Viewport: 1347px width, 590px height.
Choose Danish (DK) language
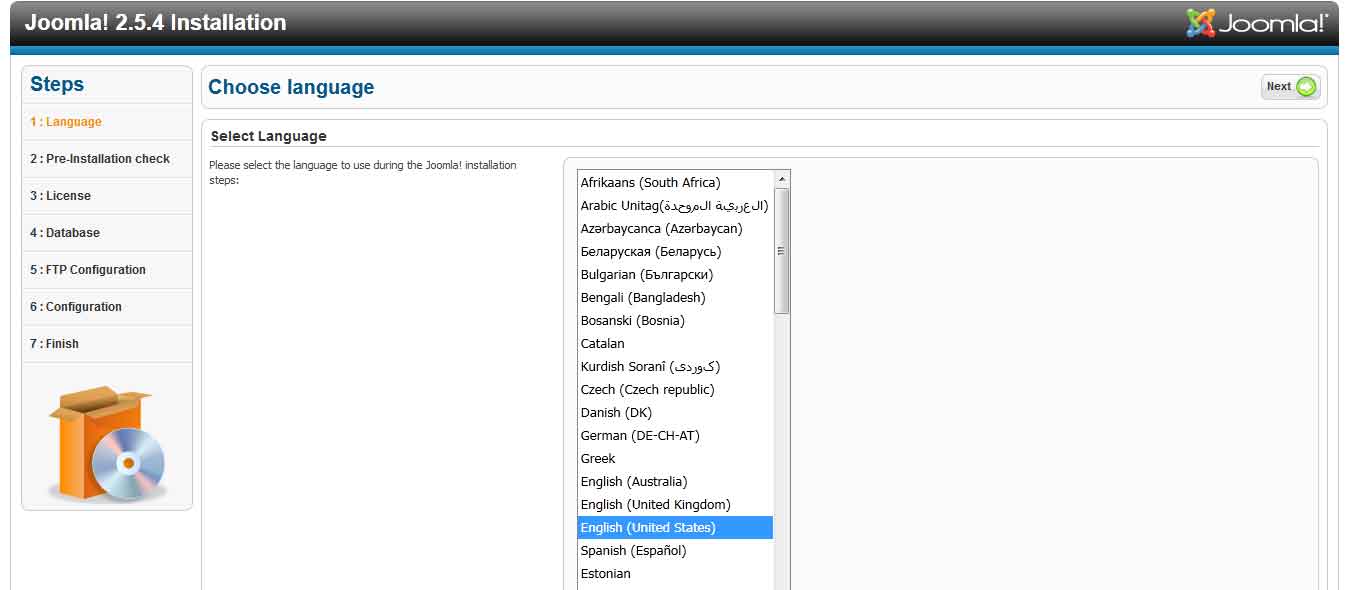coord(675,413)
